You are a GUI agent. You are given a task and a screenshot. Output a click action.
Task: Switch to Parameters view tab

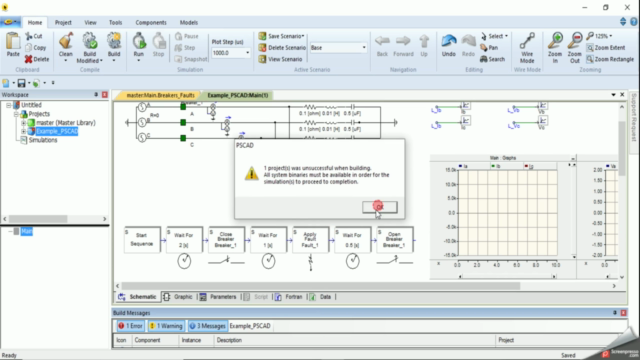coord(219,297)
